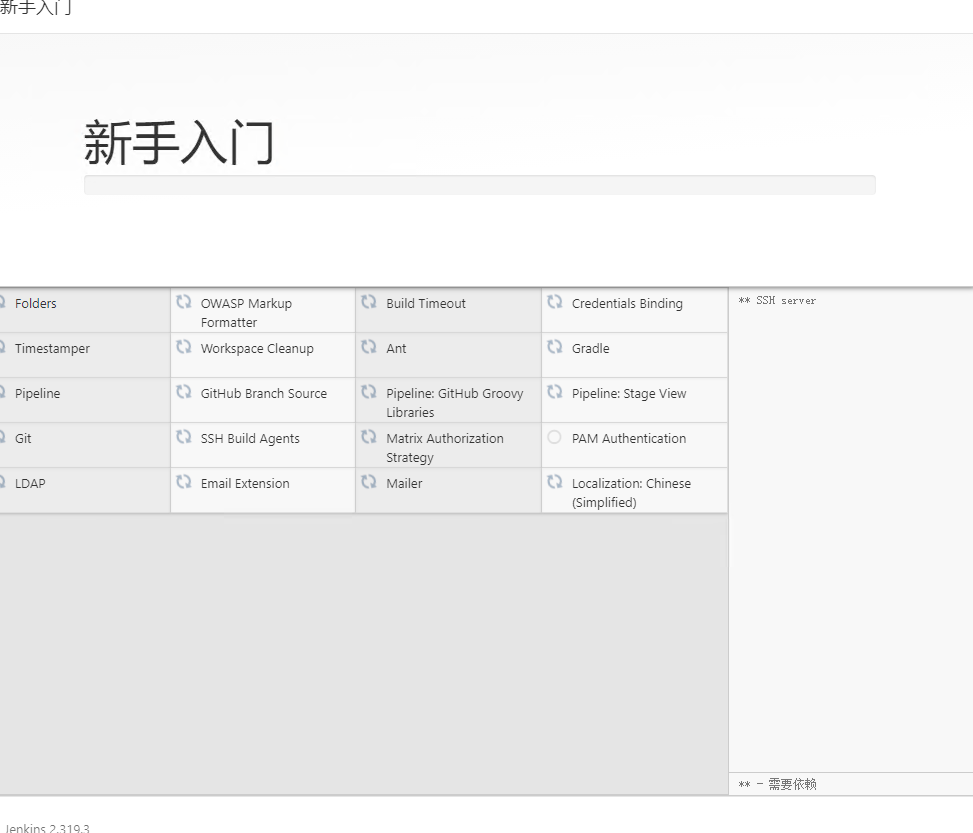
Task: Click the OWASP Markup Formatter label
Action: point(246,313)
